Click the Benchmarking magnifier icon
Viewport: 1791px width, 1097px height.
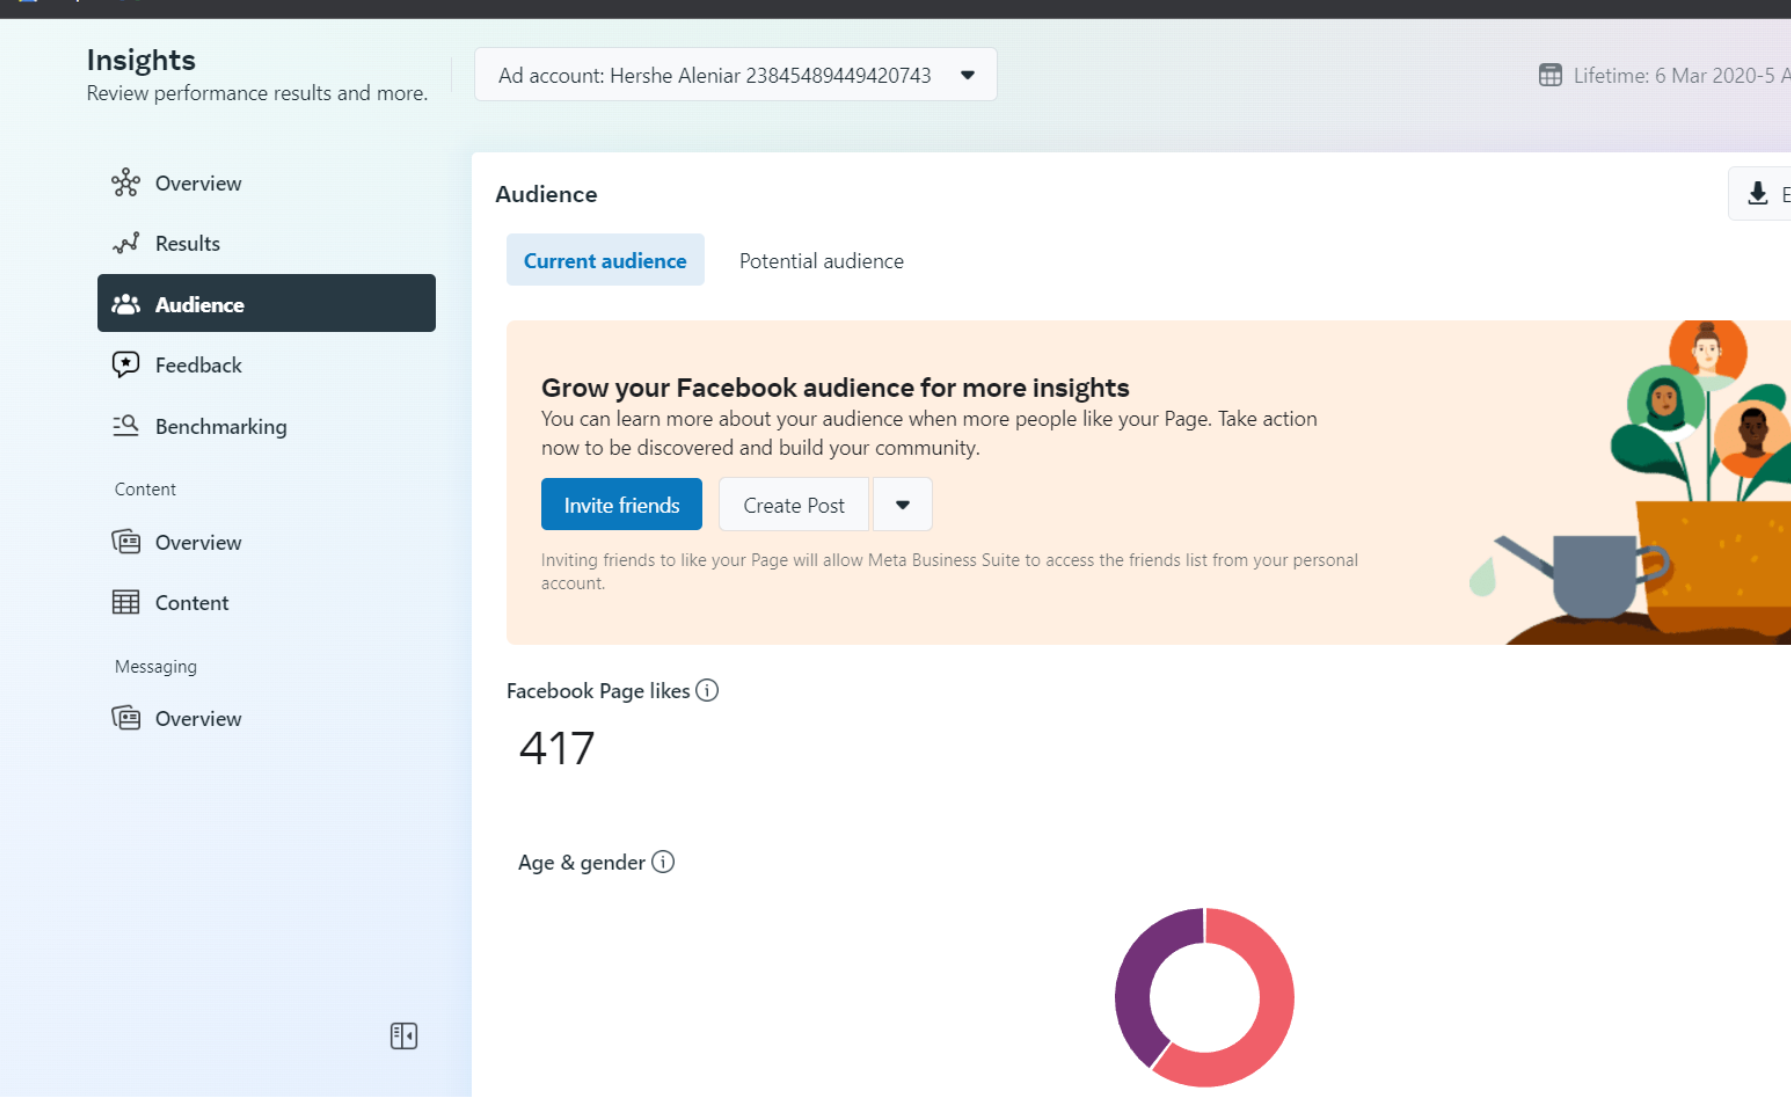coord(126,426)
